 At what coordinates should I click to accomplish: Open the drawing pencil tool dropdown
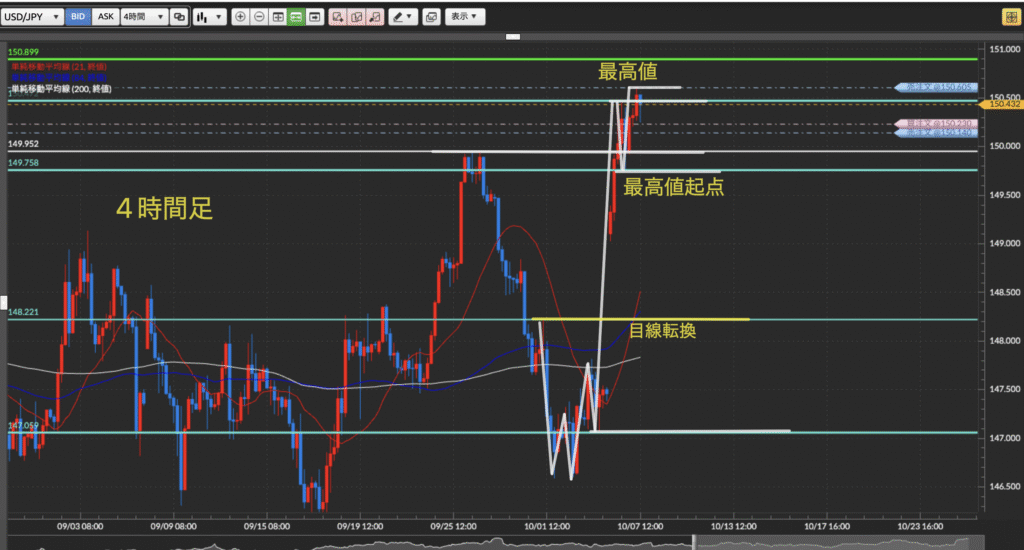pyautogui.click(x=403, y=17)
